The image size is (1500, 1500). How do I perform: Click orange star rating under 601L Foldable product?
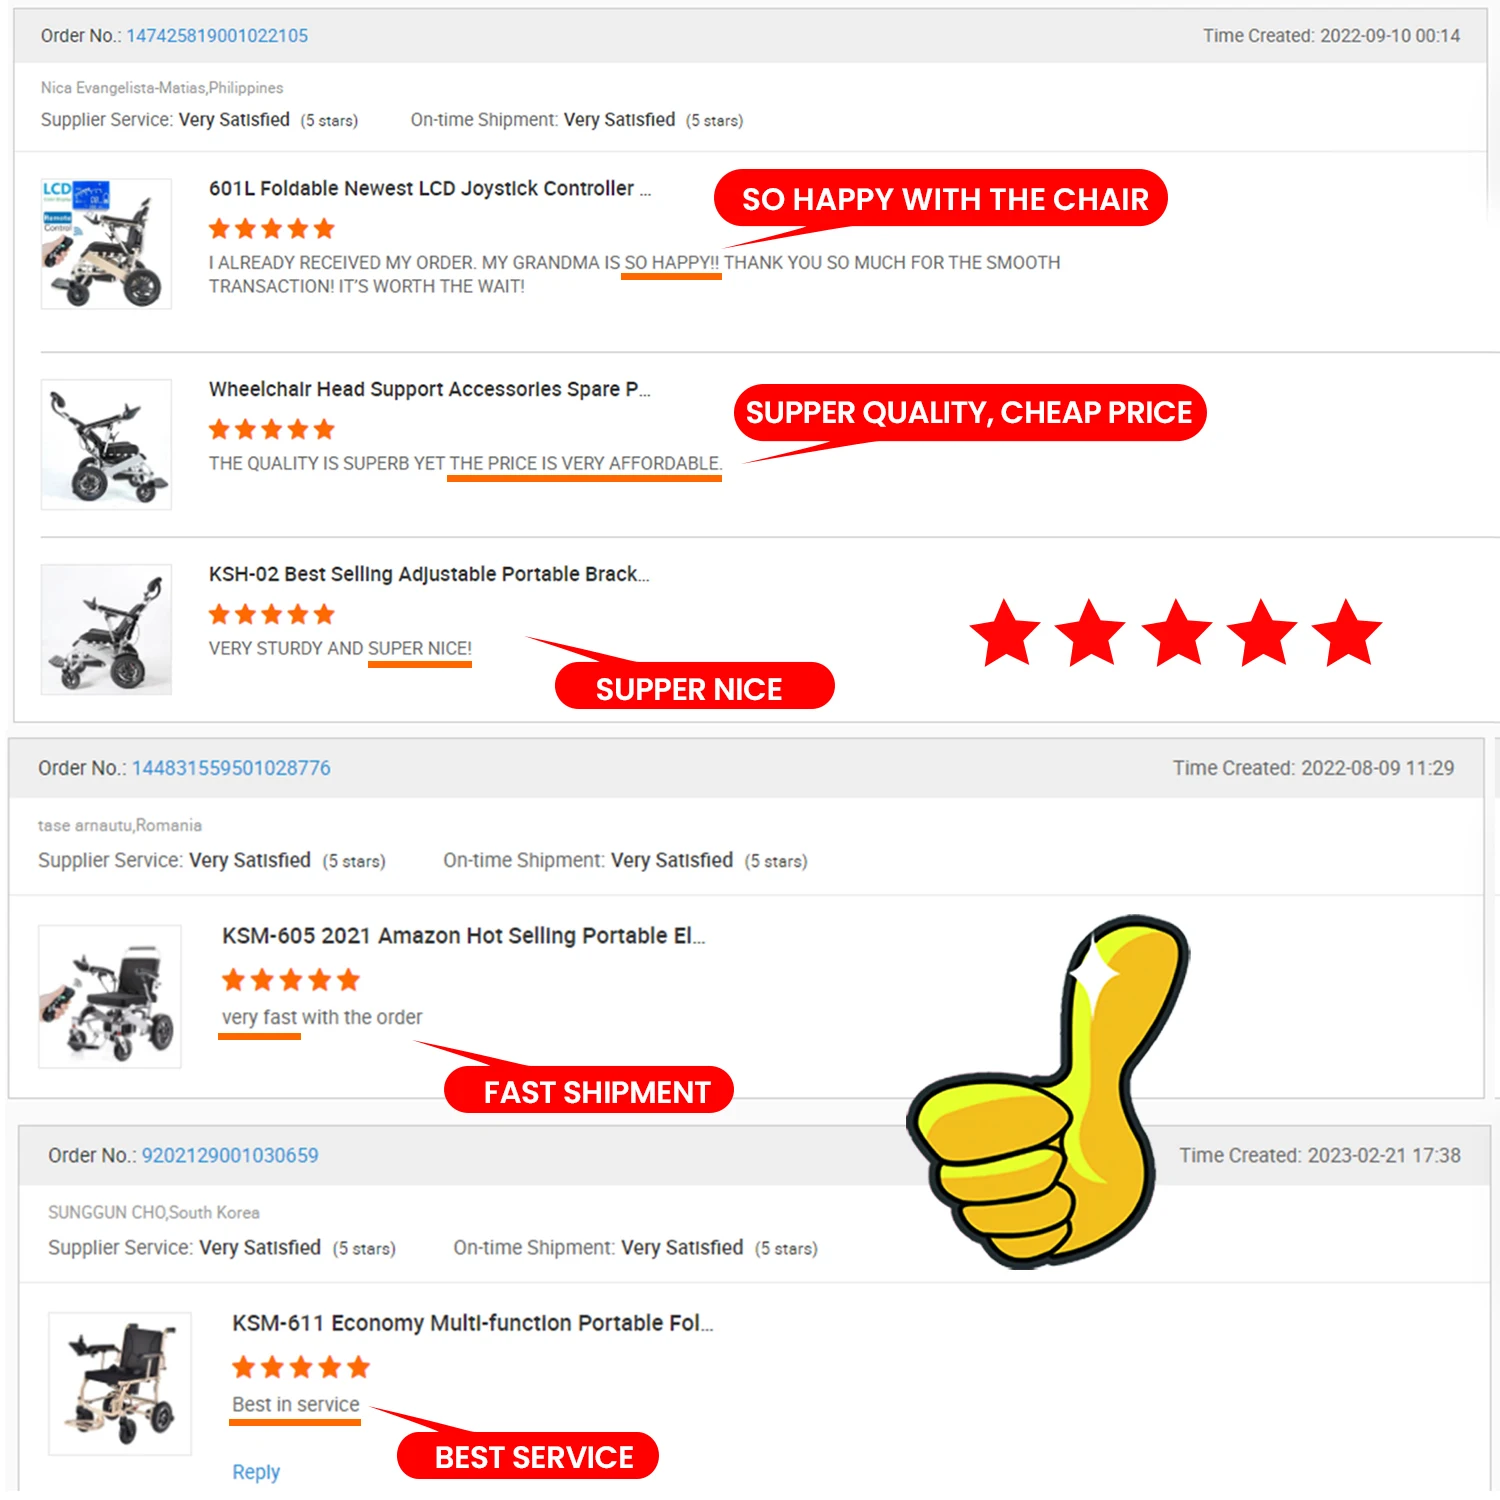(x=272, y=229)
